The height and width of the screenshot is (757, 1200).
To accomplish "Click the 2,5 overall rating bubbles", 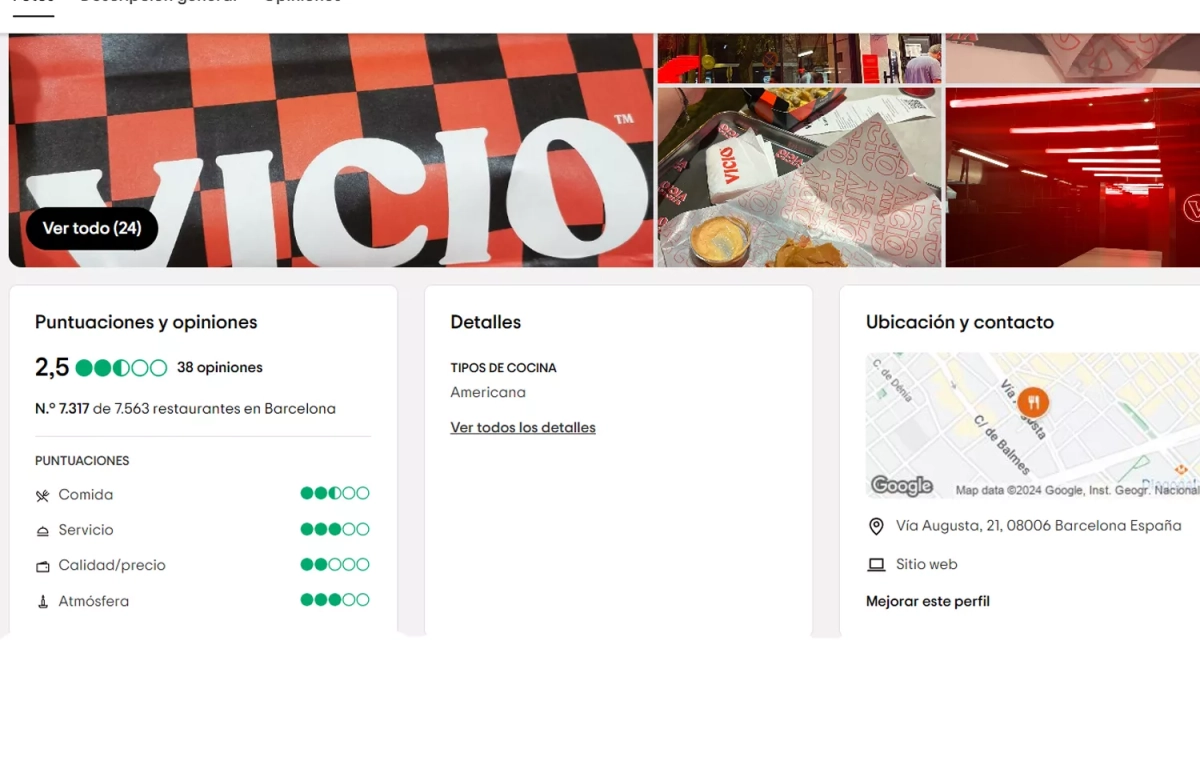I will click(x=121, y=368).
